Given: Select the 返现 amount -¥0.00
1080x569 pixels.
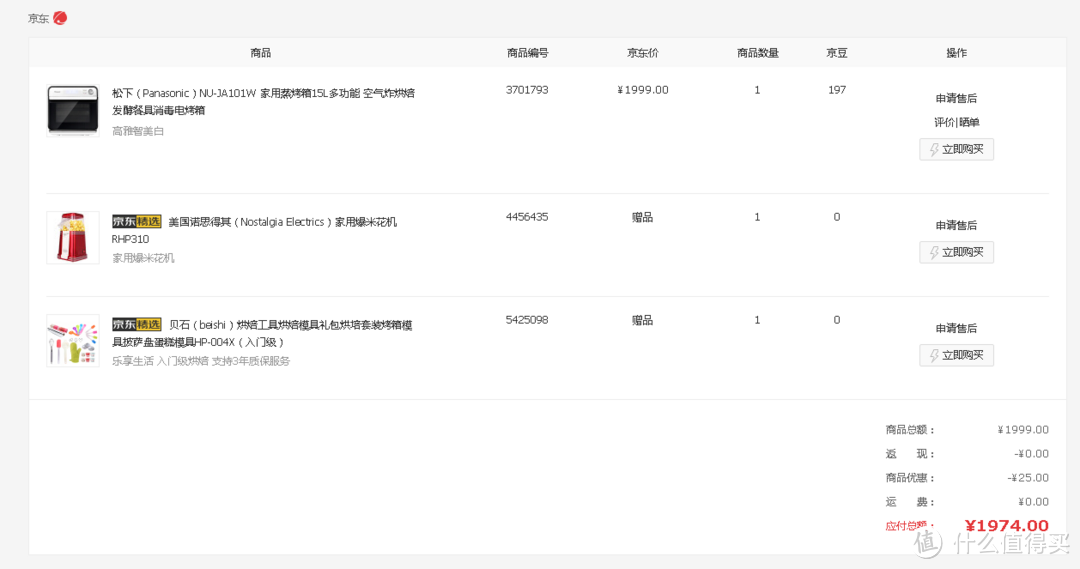Looking at the screenshot, I should [1031, 453].
